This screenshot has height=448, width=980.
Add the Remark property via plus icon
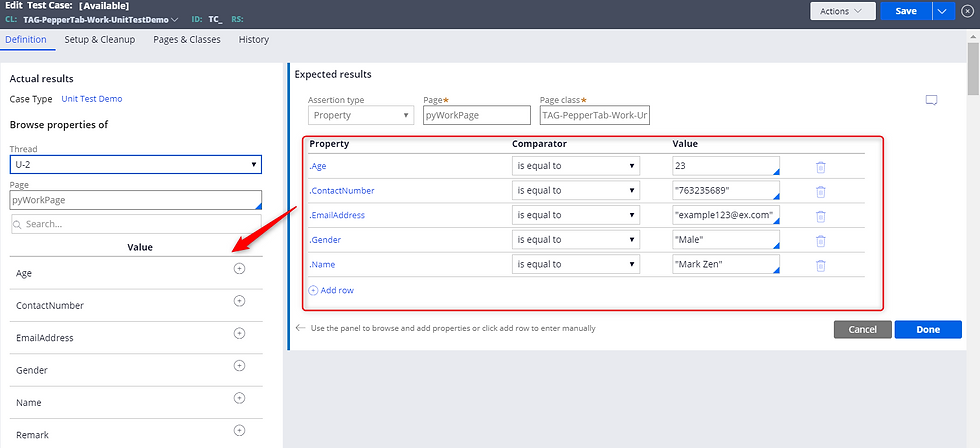(x=239, y=431)
